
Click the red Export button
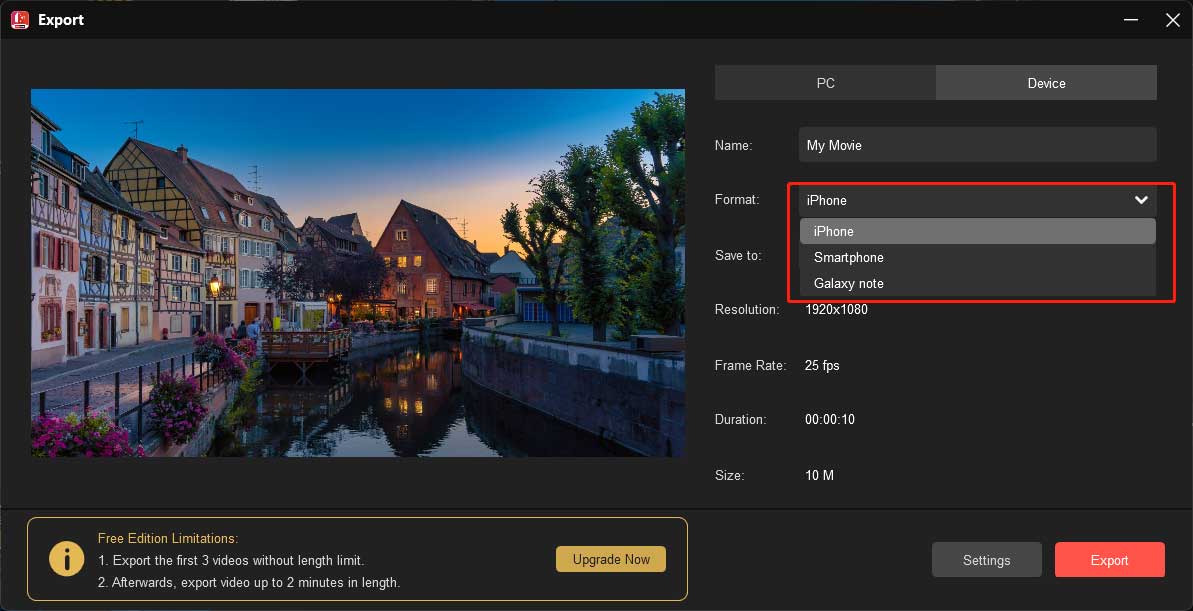pyautogui.click(x=1109, y=560)
